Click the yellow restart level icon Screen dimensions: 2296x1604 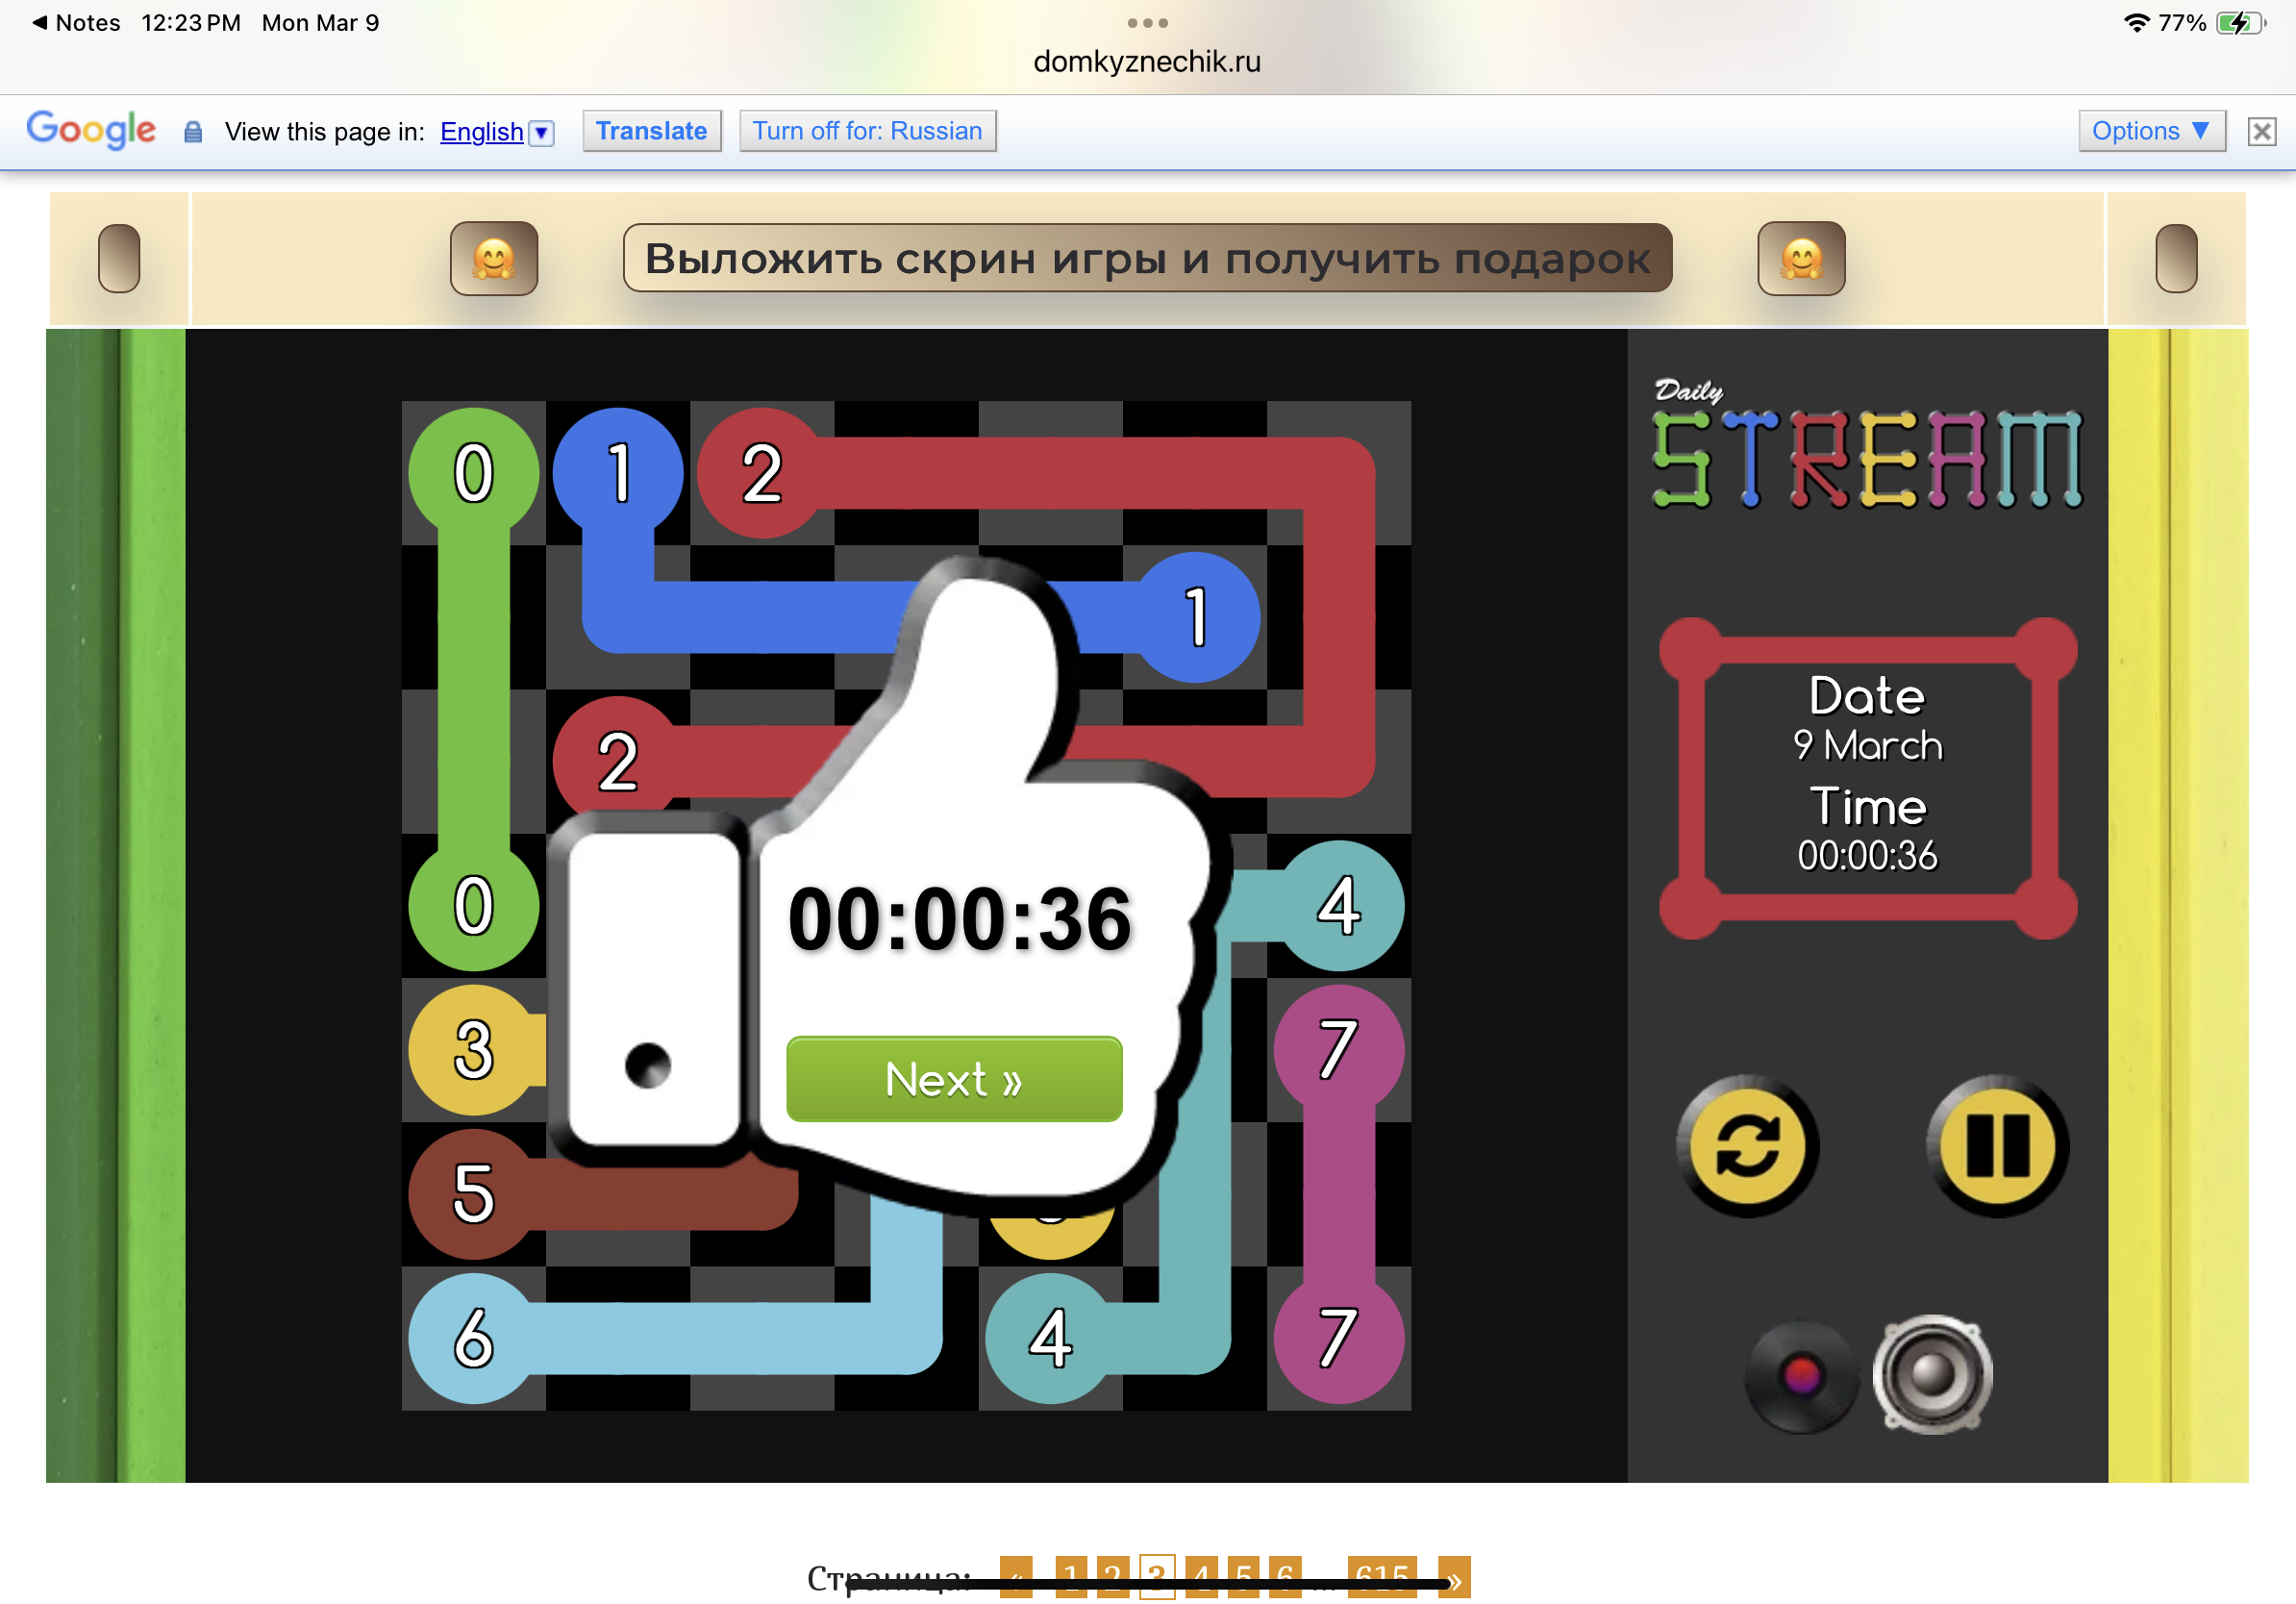(x=1747, y=1145)
